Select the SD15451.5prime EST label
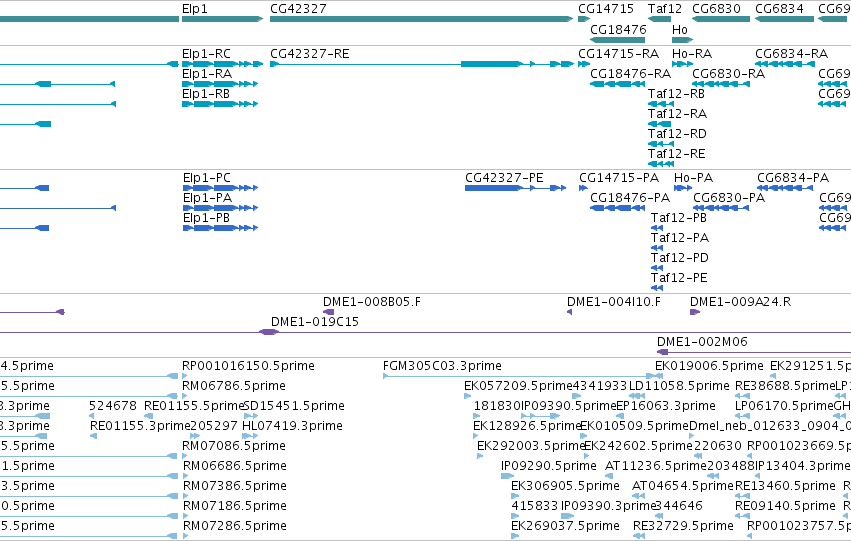This screenshot has width=851, height=541. click(294, 406)
